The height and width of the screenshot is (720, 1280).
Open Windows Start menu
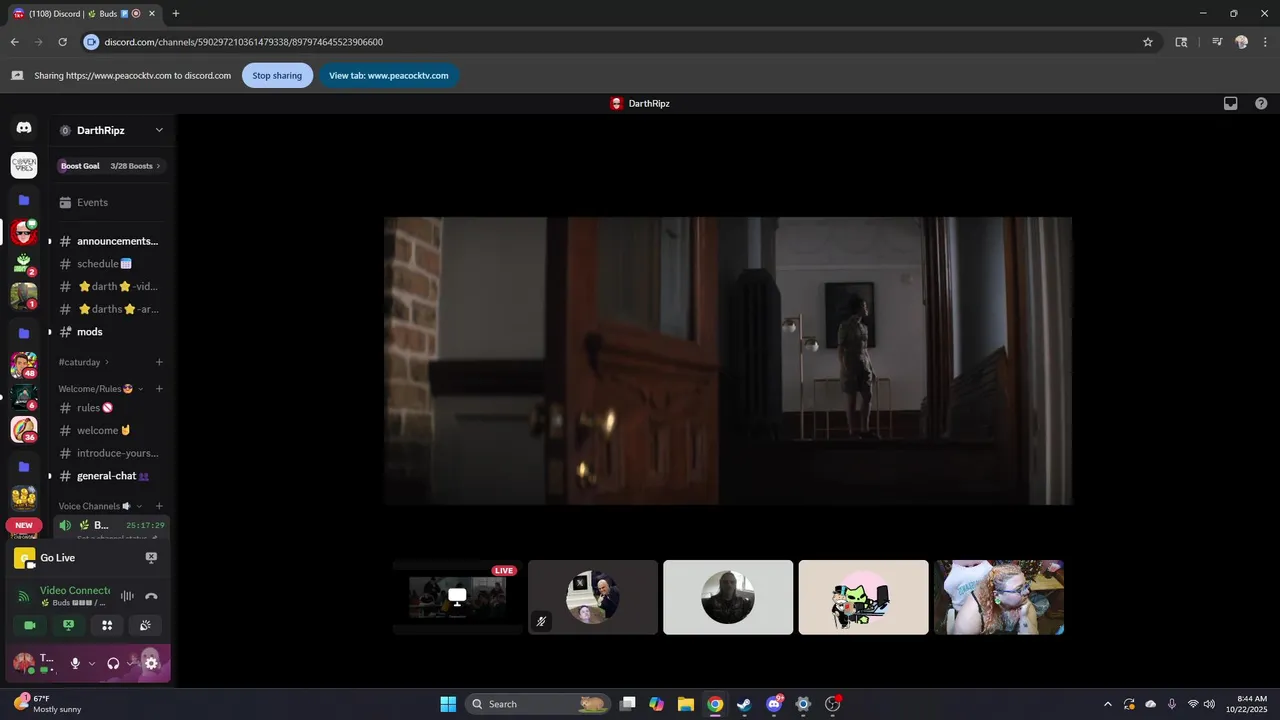click(448, 704)
